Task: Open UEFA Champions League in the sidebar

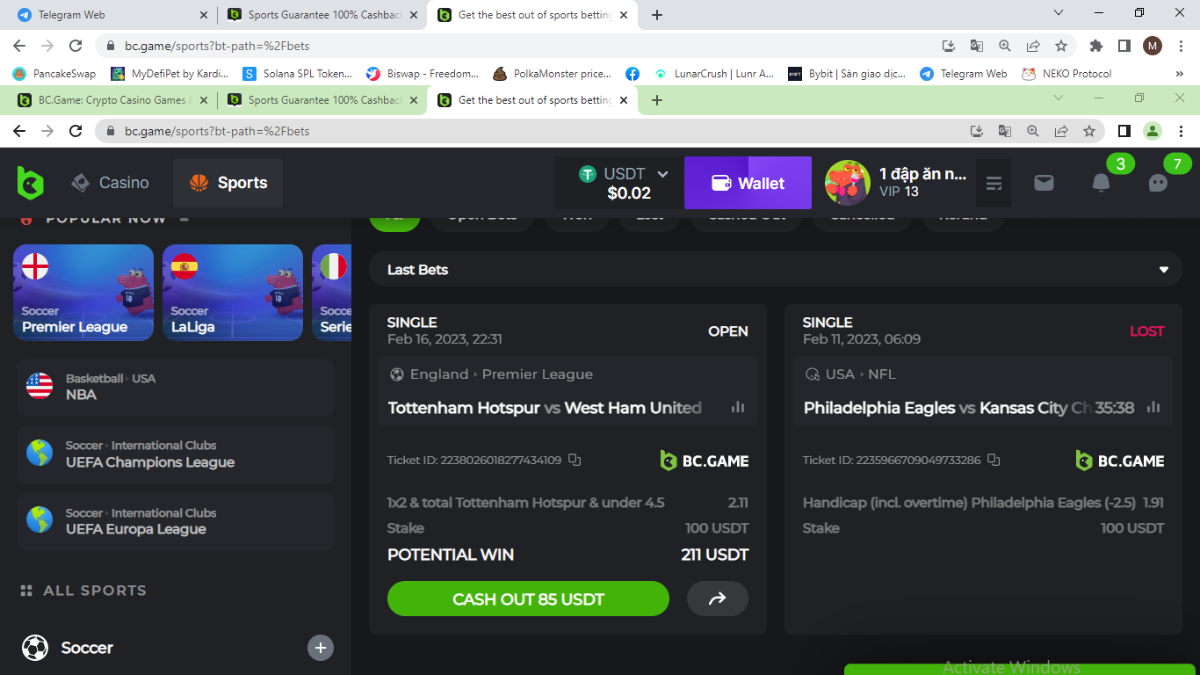Action: pos(176,454)
